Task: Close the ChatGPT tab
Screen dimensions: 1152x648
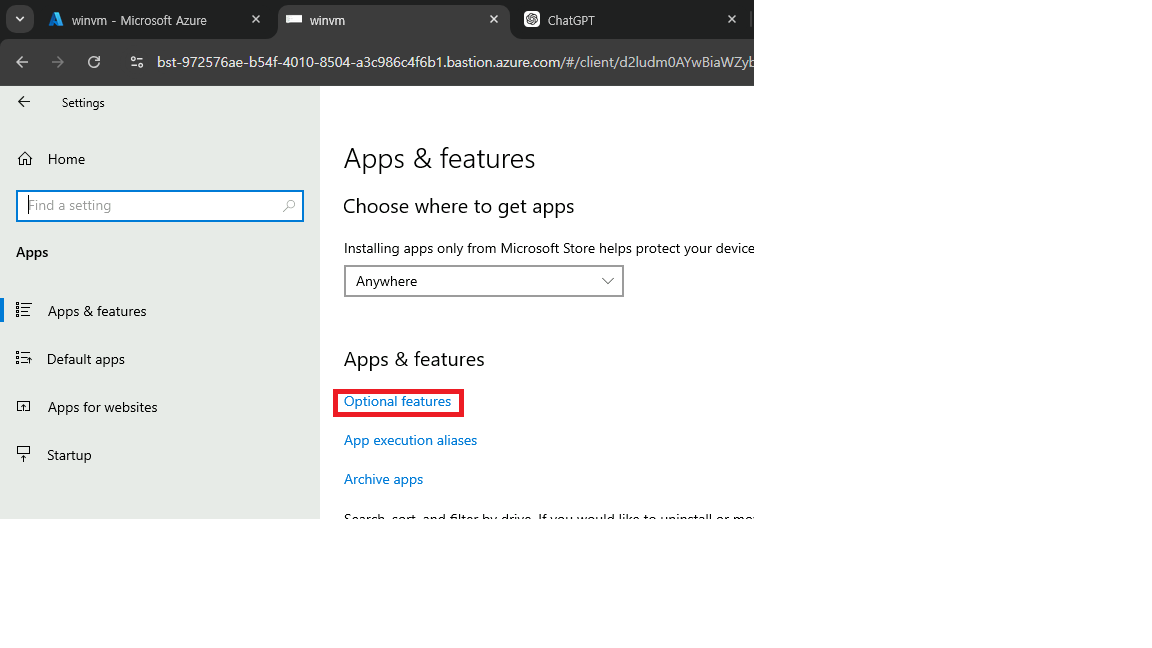Action: [x=732, y=20]
